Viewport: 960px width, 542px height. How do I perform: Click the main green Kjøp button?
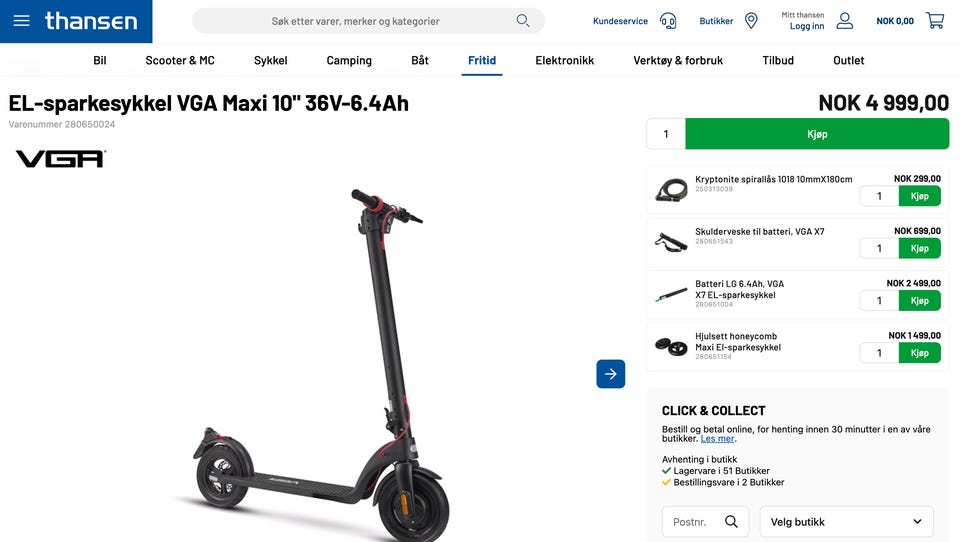[x=817, y=134]
